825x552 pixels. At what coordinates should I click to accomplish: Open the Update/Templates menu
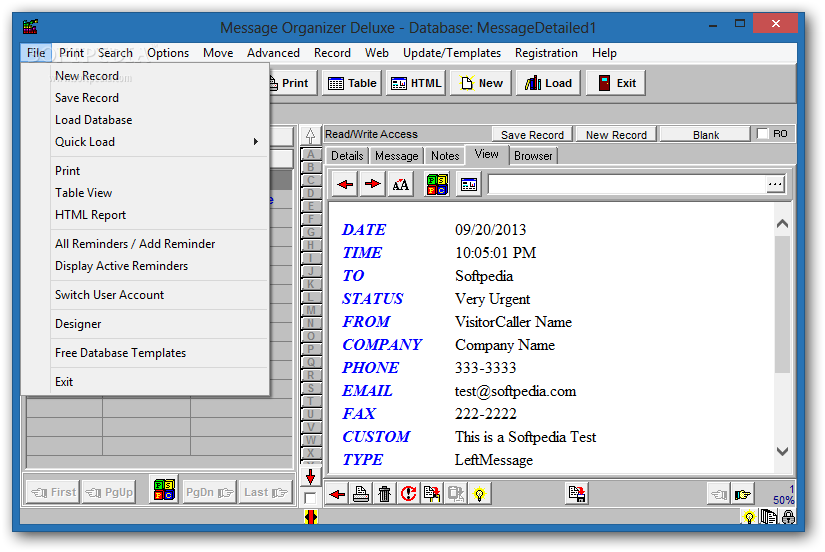coord(451,53)
